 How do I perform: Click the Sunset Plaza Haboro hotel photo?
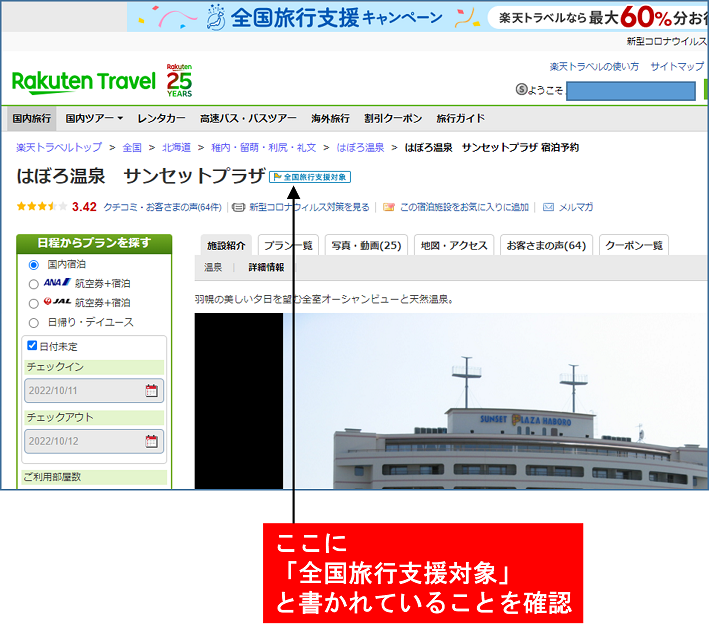point(496,401)
